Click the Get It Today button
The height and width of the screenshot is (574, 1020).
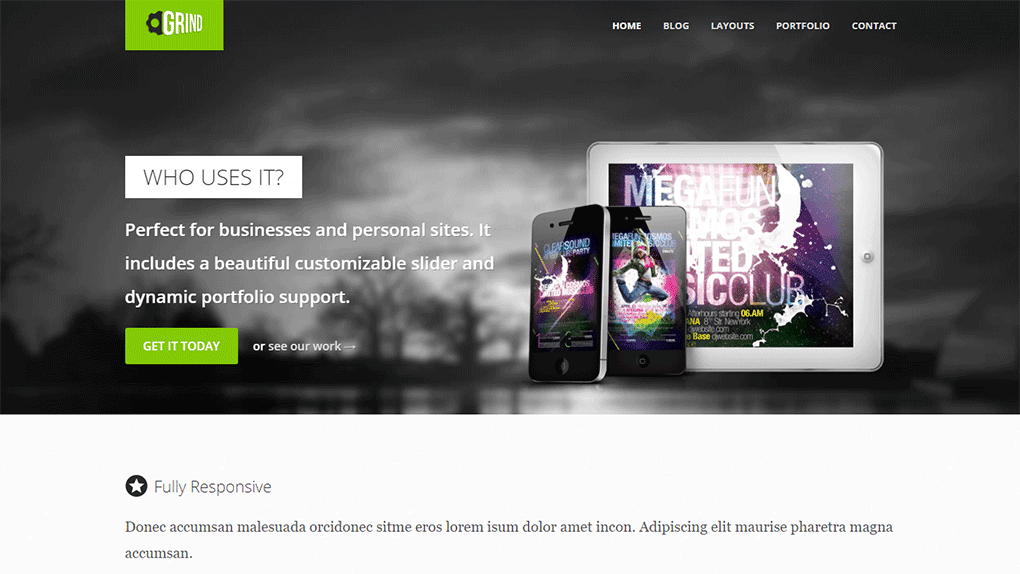[181, 346]
